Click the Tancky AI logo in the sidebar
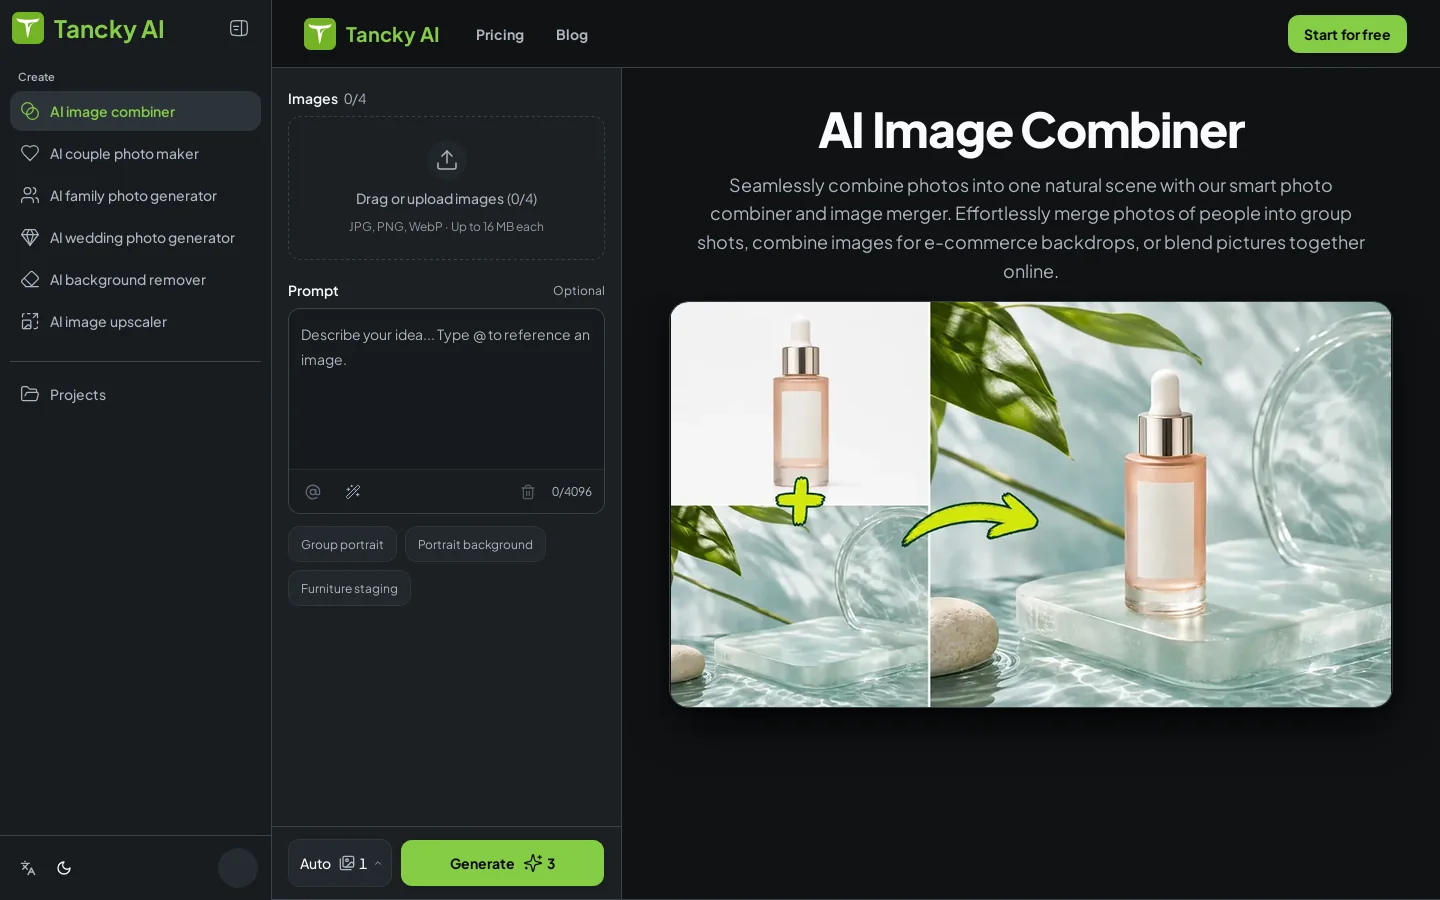The image size is (1440, 900). coord(88,29)
